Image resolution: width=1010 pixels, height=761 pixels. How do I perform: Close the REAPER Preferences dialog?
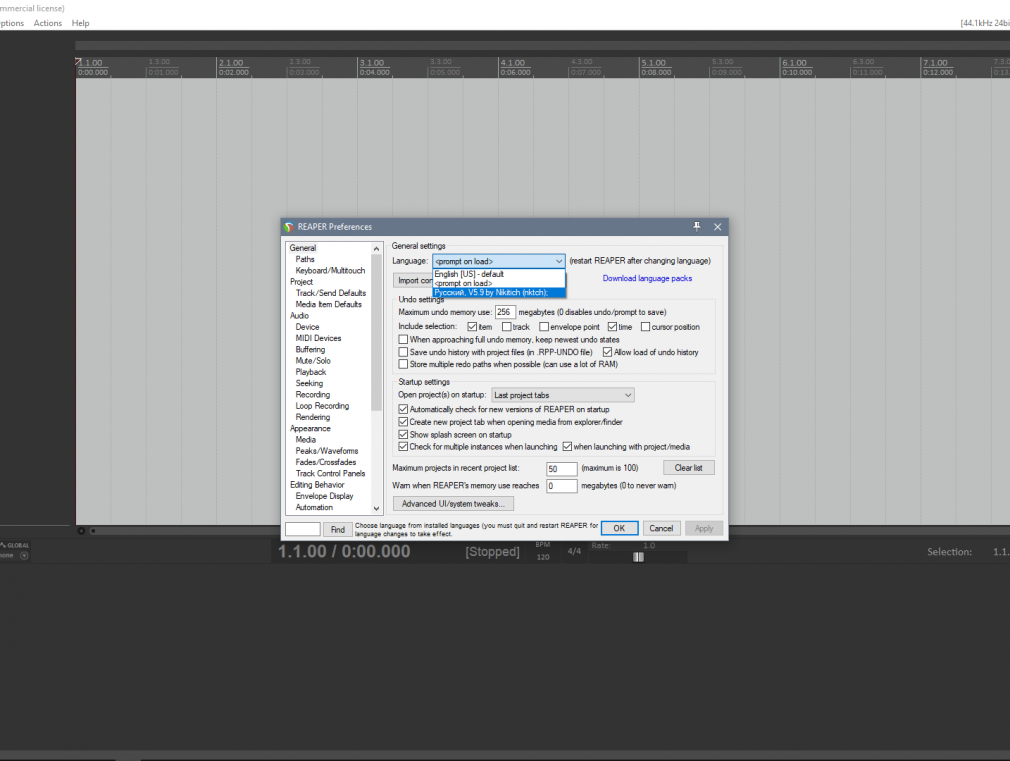(718, 227)
